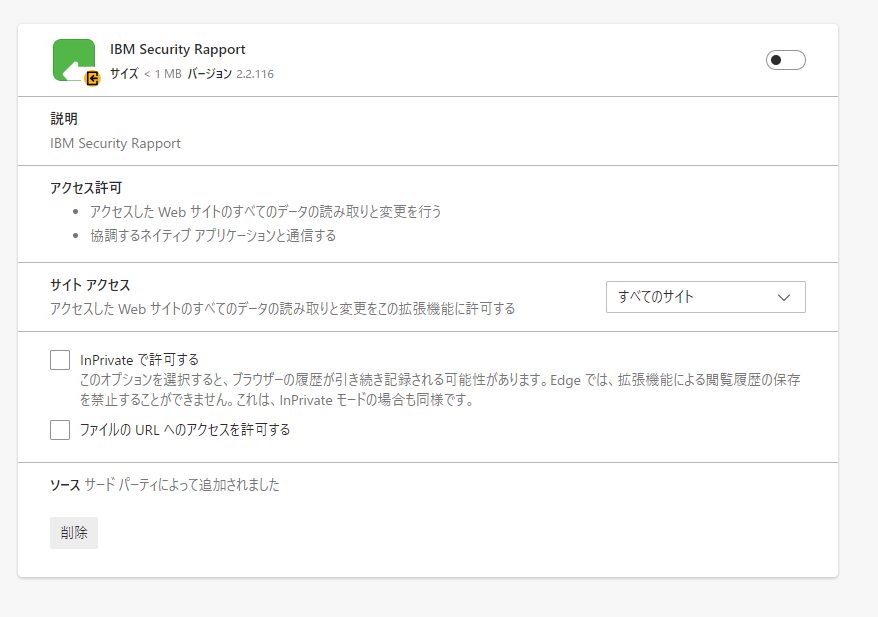Image resolution: width=878 pixels, height=617 pixels.
Task: Click the small yellow badge on extension icon
Action: click(x=90, y=75)
